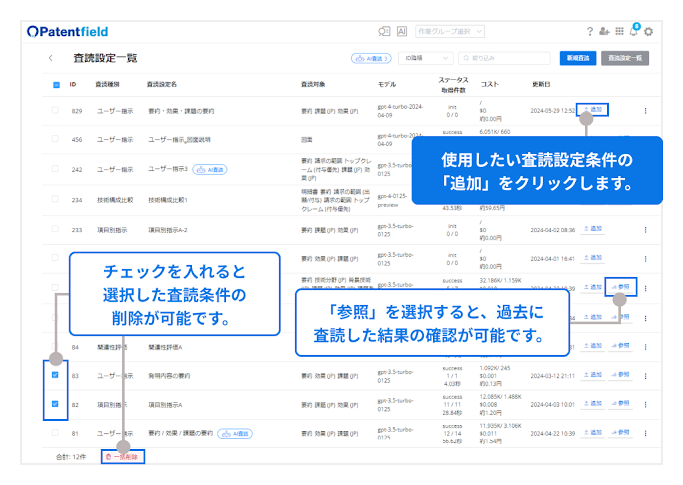
Task: Open the settings gear icon
Action: (649, 32)
